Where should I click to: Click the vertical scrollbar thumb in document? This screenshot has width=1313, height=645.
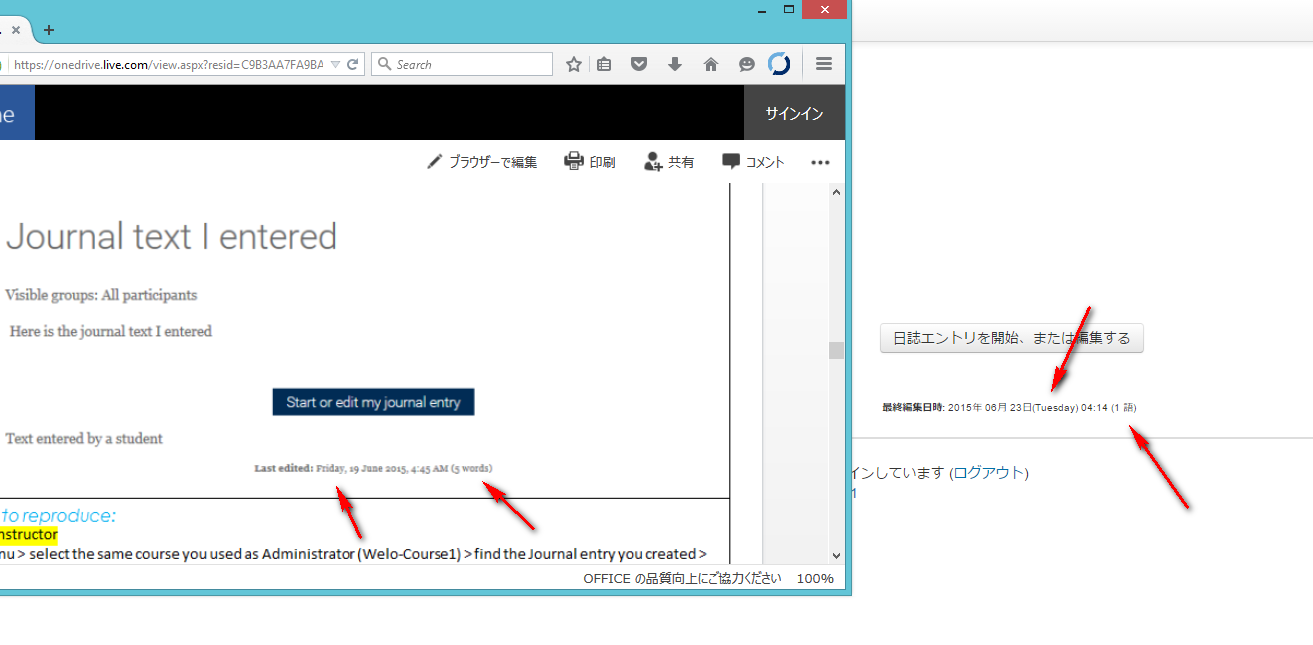pyautogui.click(x=836, y=350)
